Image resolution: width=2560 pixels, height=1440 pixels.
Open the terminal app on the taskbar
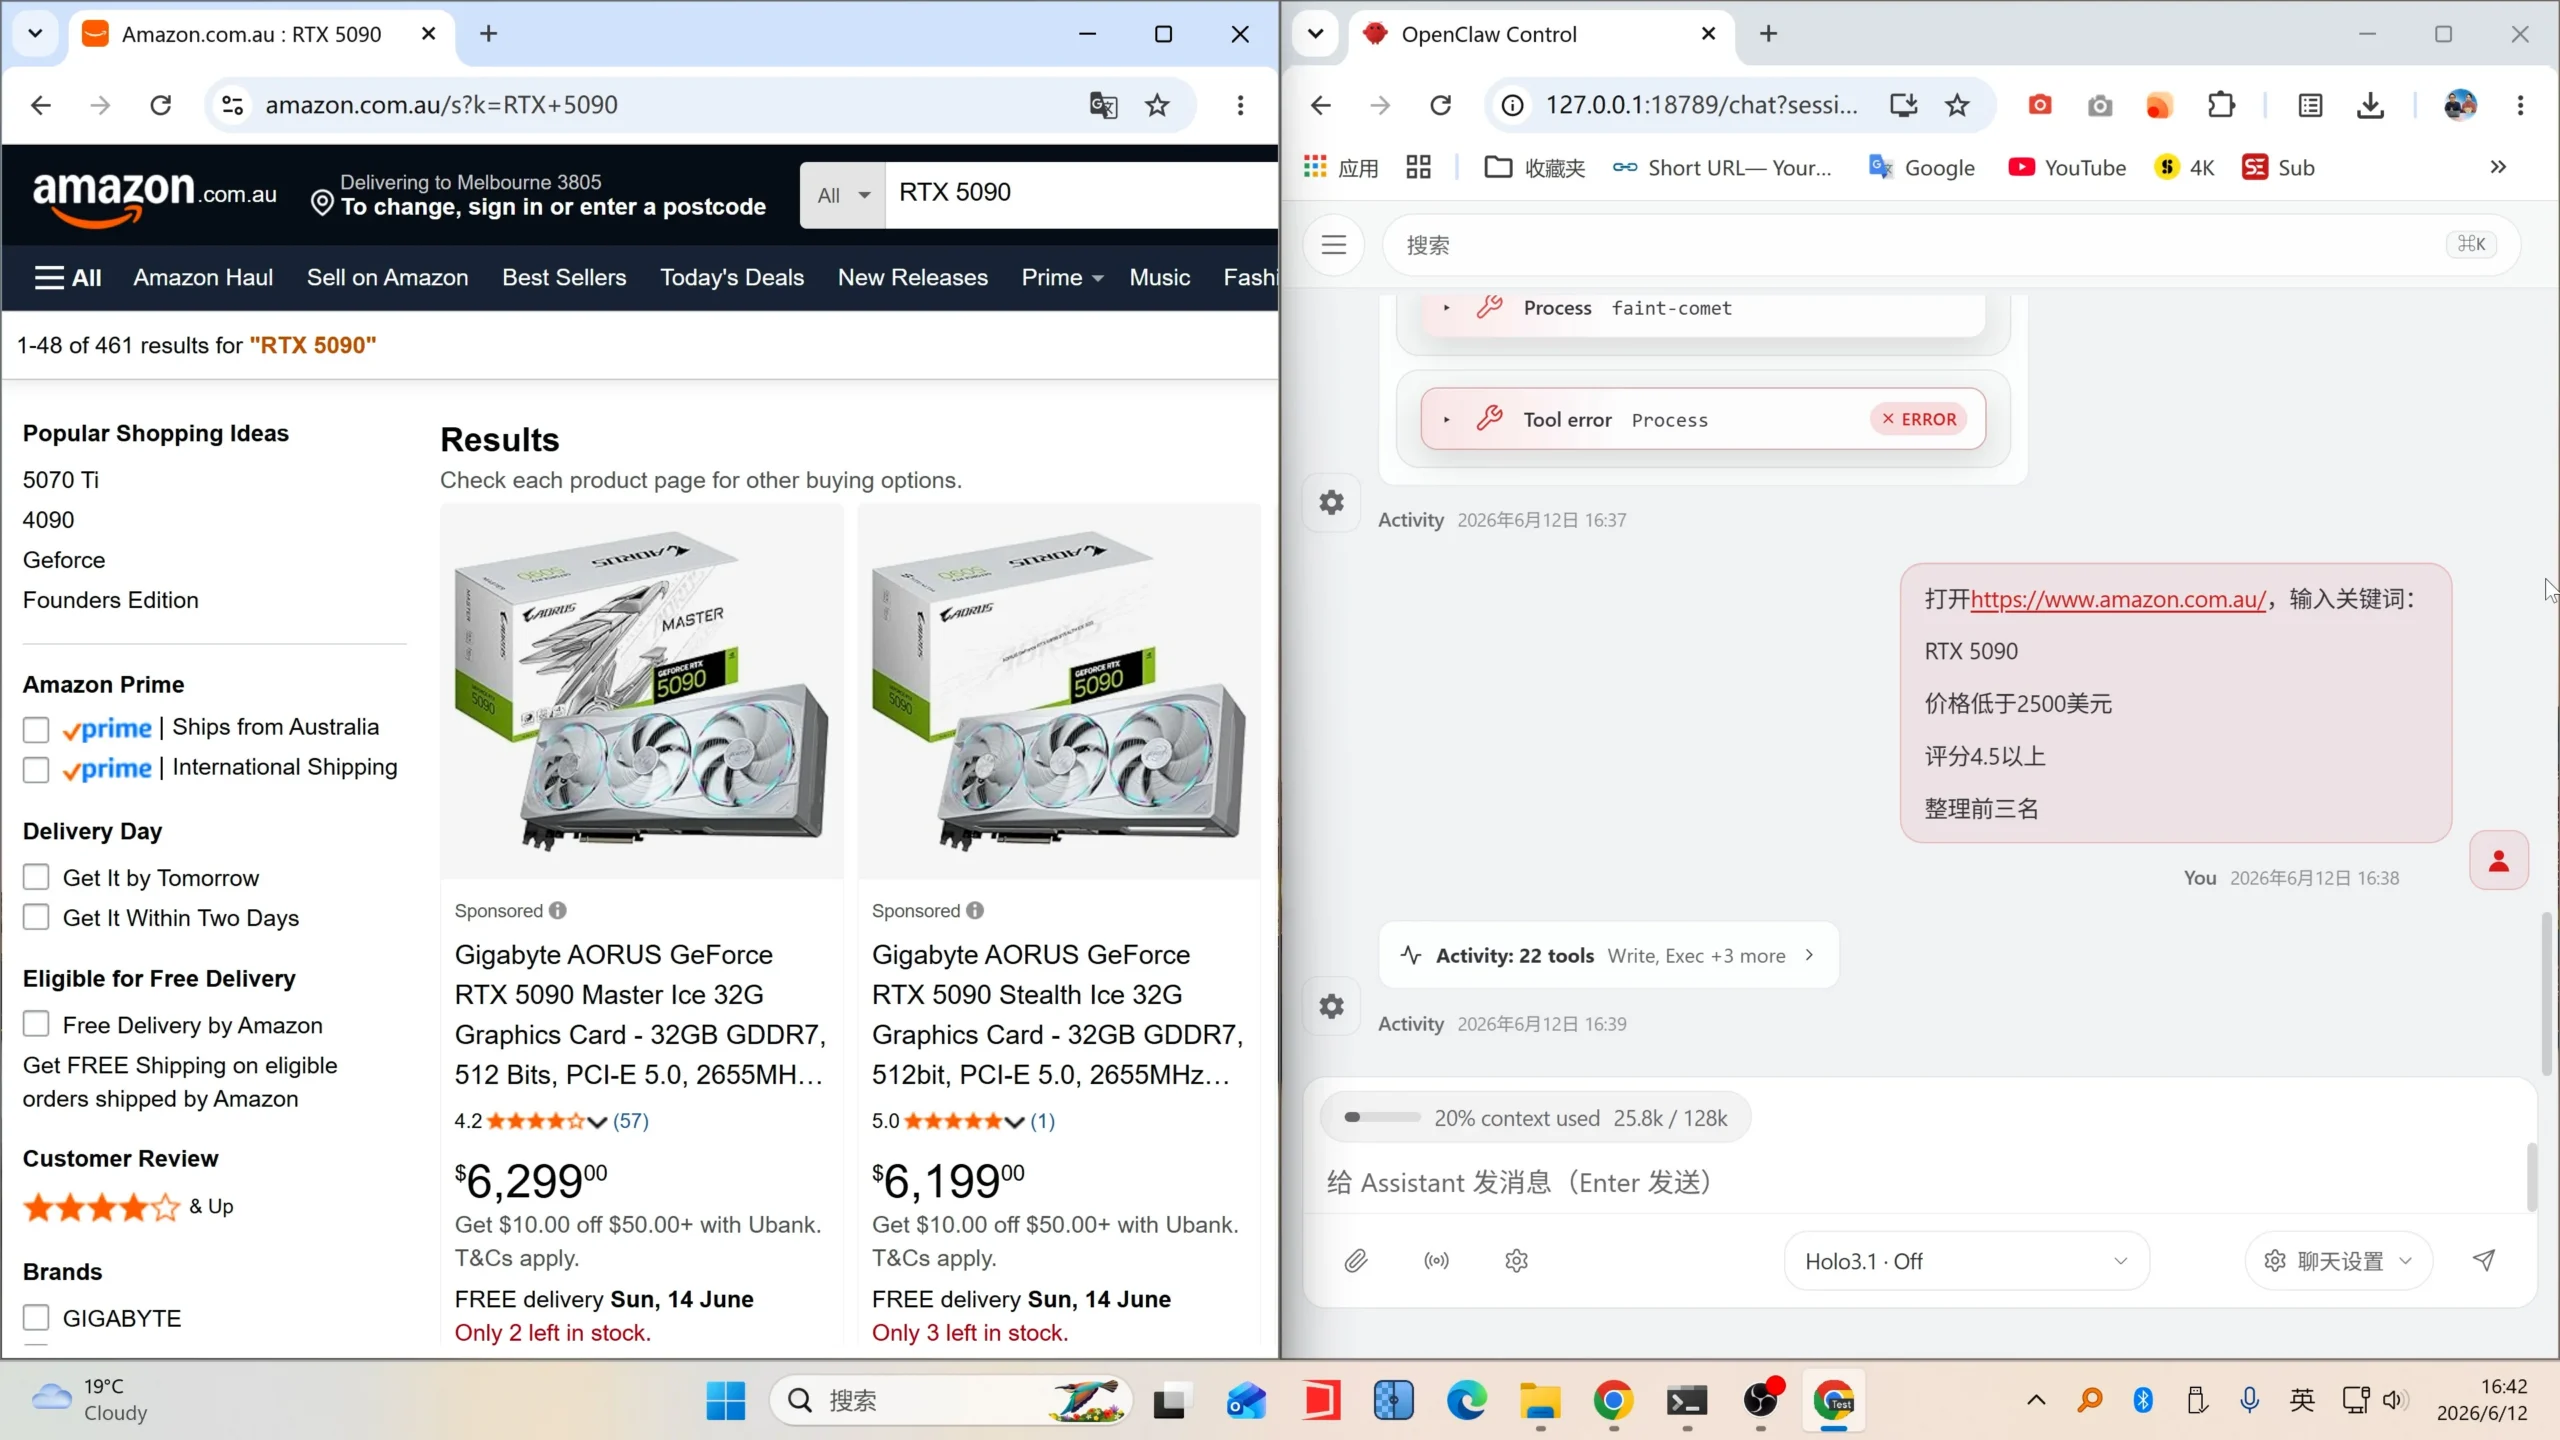(1687, 1401)
